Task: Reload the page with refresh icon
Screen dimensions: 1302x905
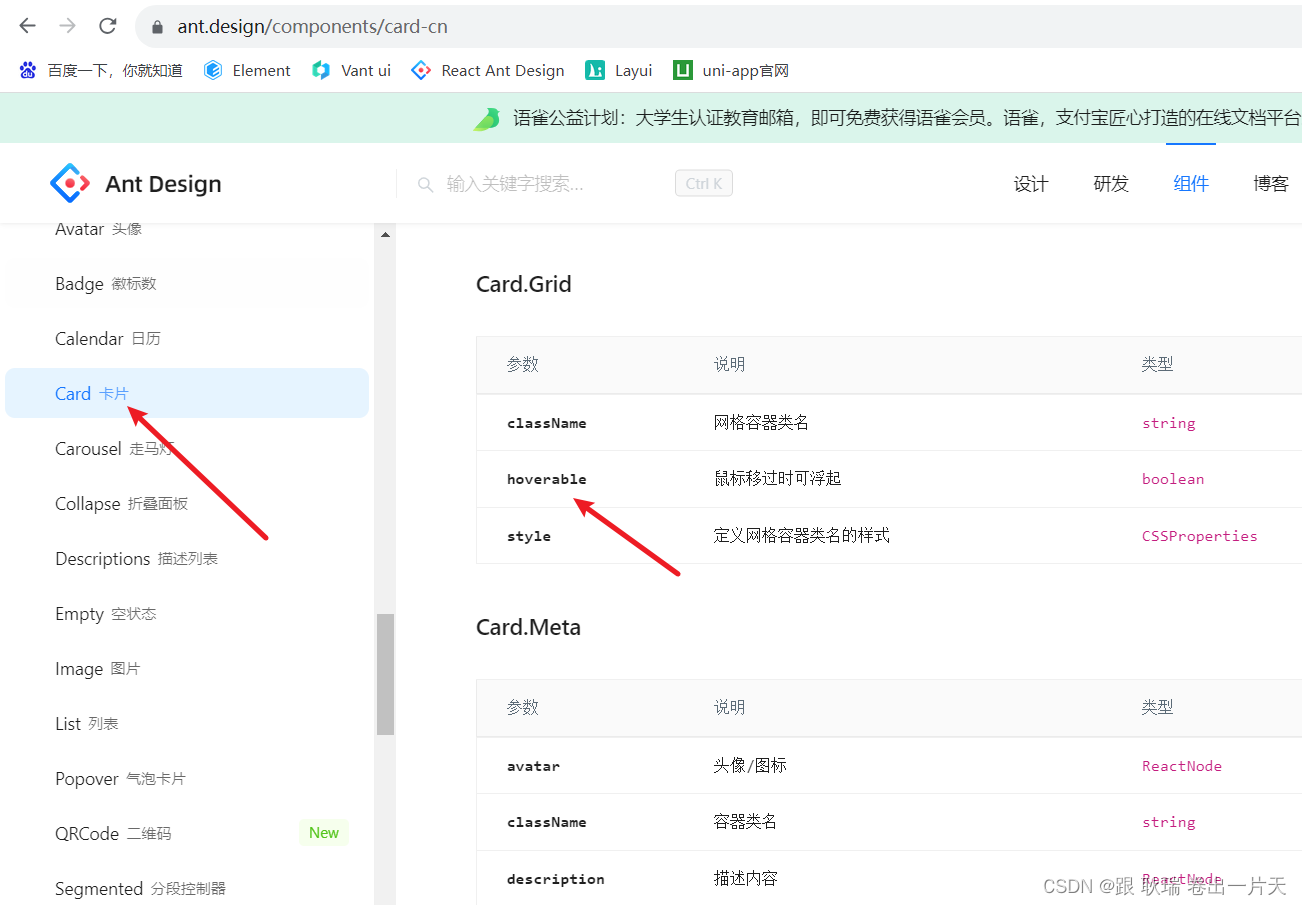Action: (x=108, y=26)
